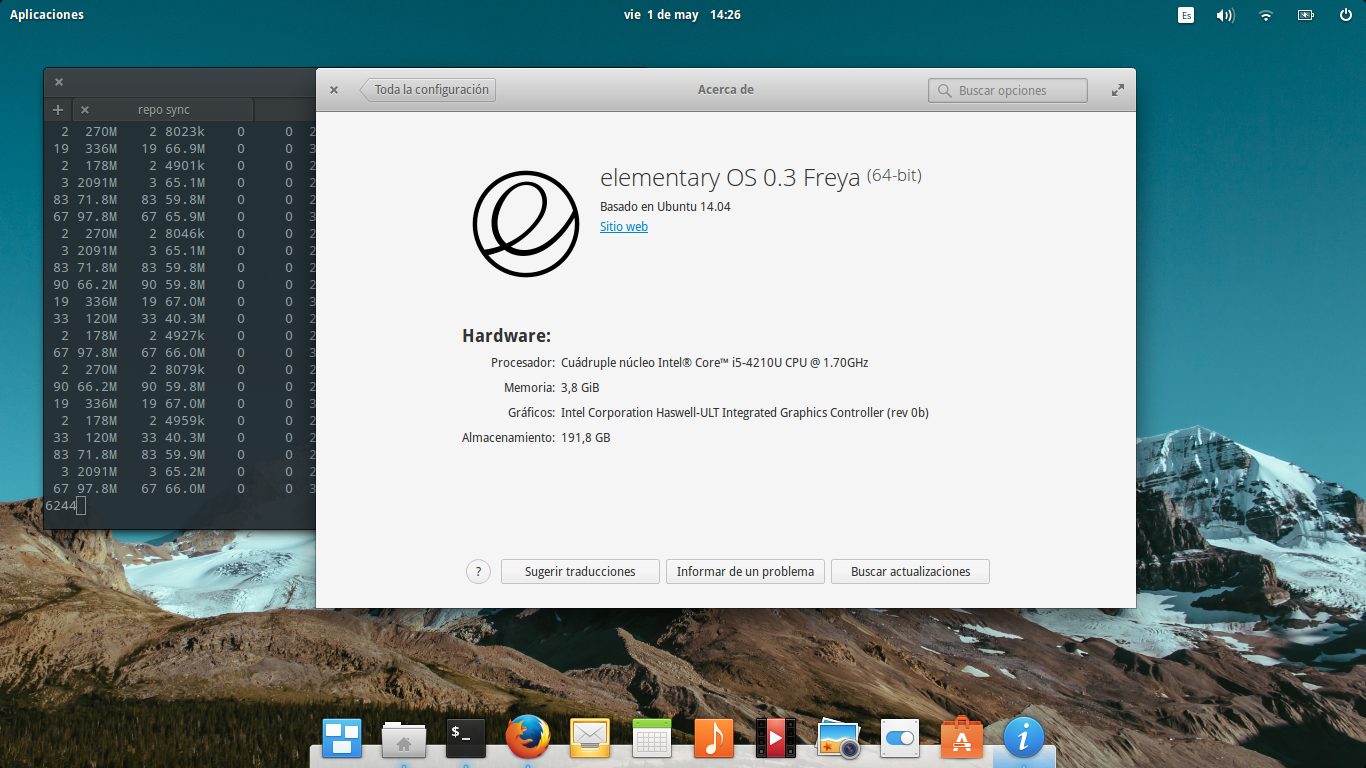The height and width of the screenshot is (768, 1366).
Task: Open the date and time panel indicator
Action: 682,15
